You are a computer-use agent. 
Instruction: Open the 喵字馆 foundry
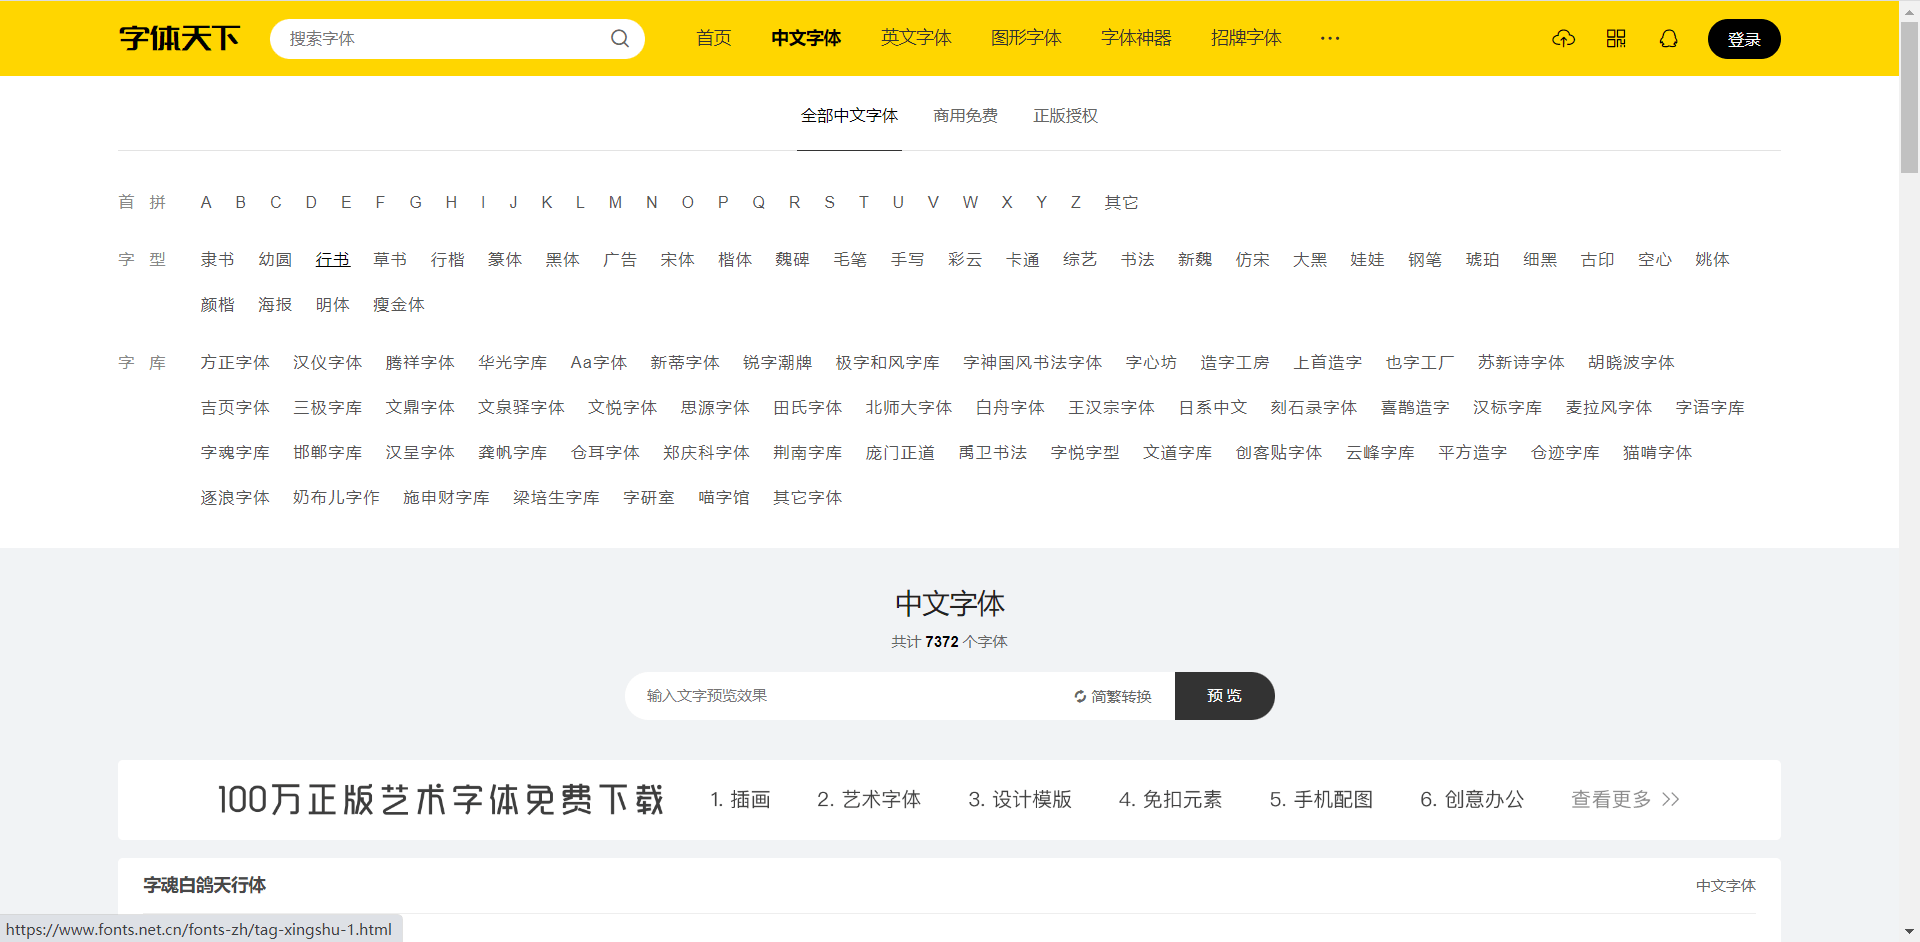724,498
